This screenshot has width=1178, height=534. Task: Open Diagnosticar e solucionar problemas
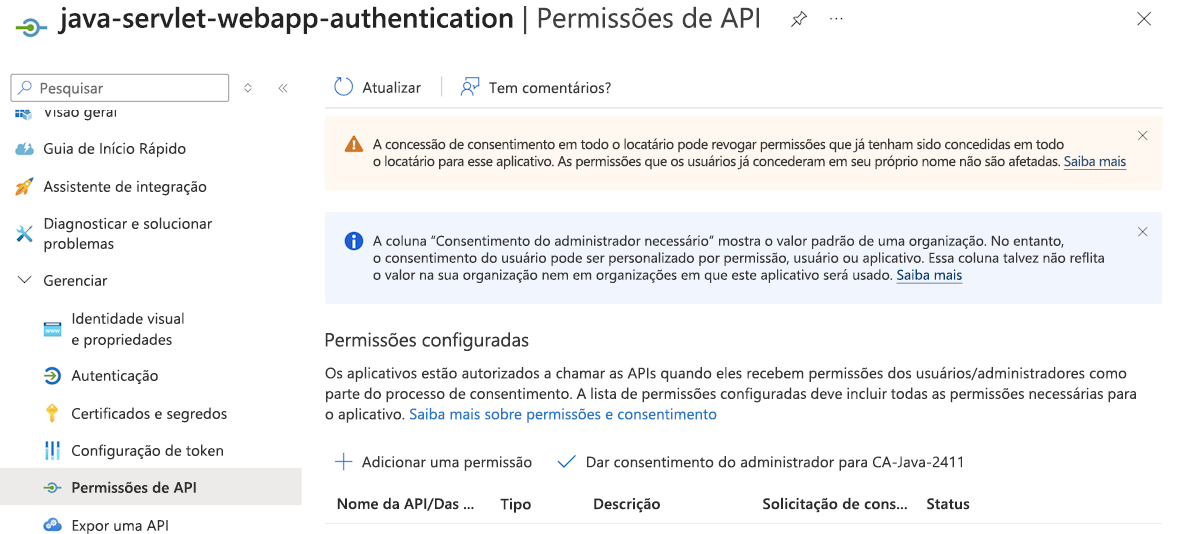[x=128, y=234]
